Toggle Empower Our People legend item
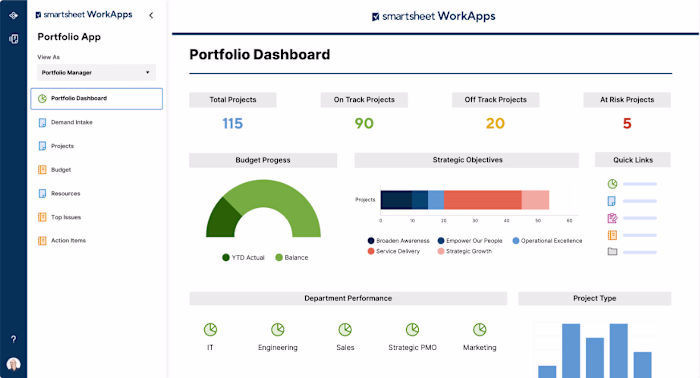Viewport: 700px width, 378px height. pos(470,241)
